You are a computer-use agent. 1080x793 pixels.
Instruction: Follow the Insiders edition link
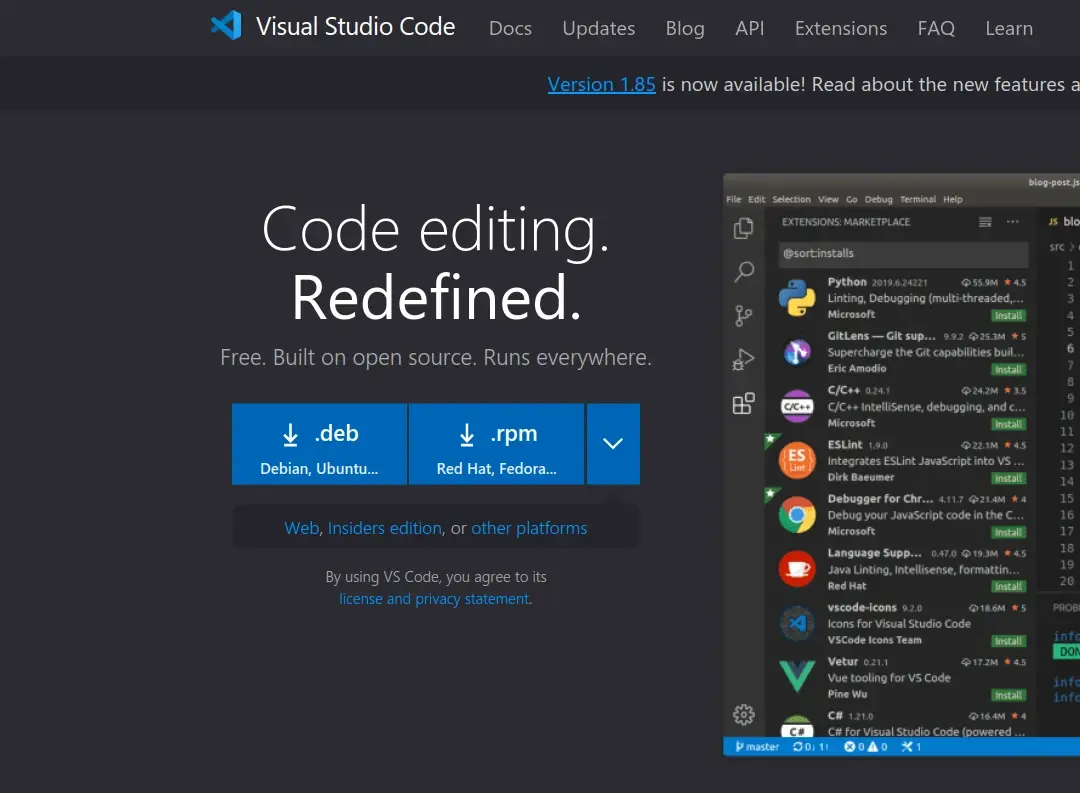pyautogui.click(x=384, y=528)
